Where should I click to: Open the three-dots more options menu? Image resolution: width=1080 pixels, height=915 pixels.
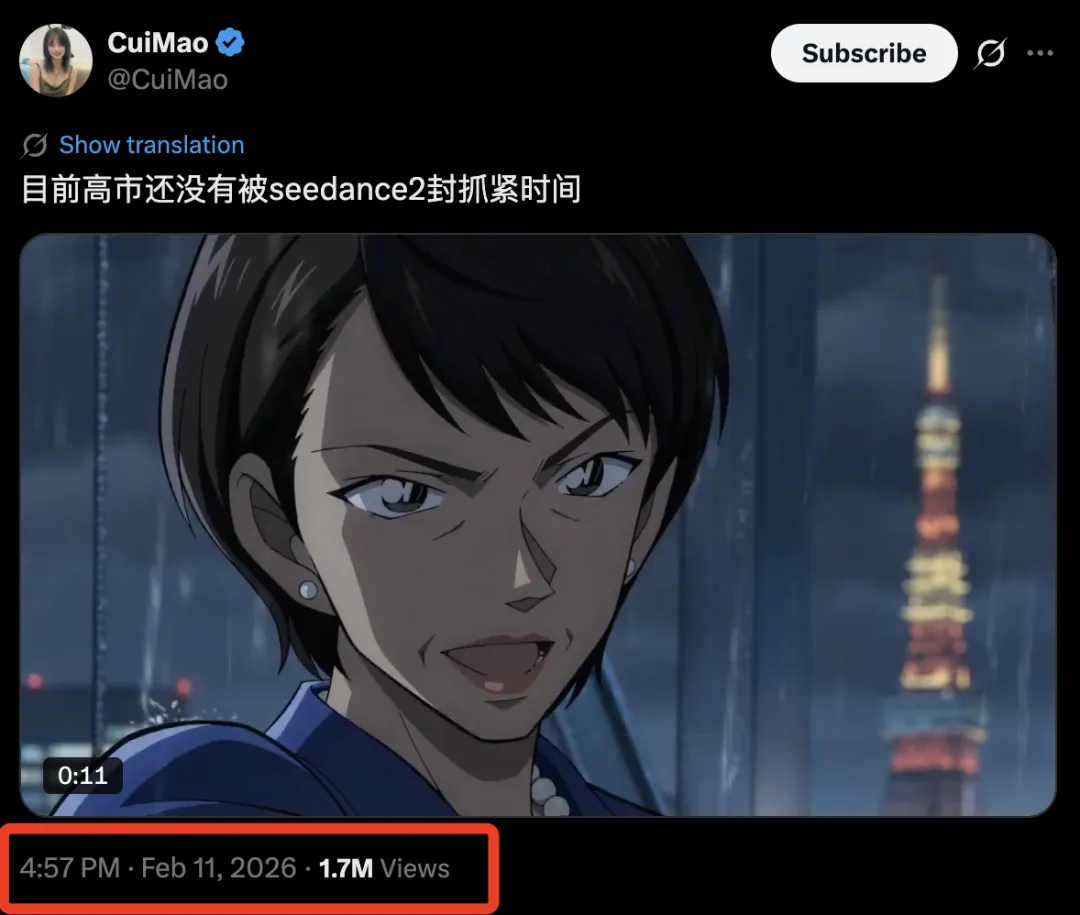(x=1040, y=53)
